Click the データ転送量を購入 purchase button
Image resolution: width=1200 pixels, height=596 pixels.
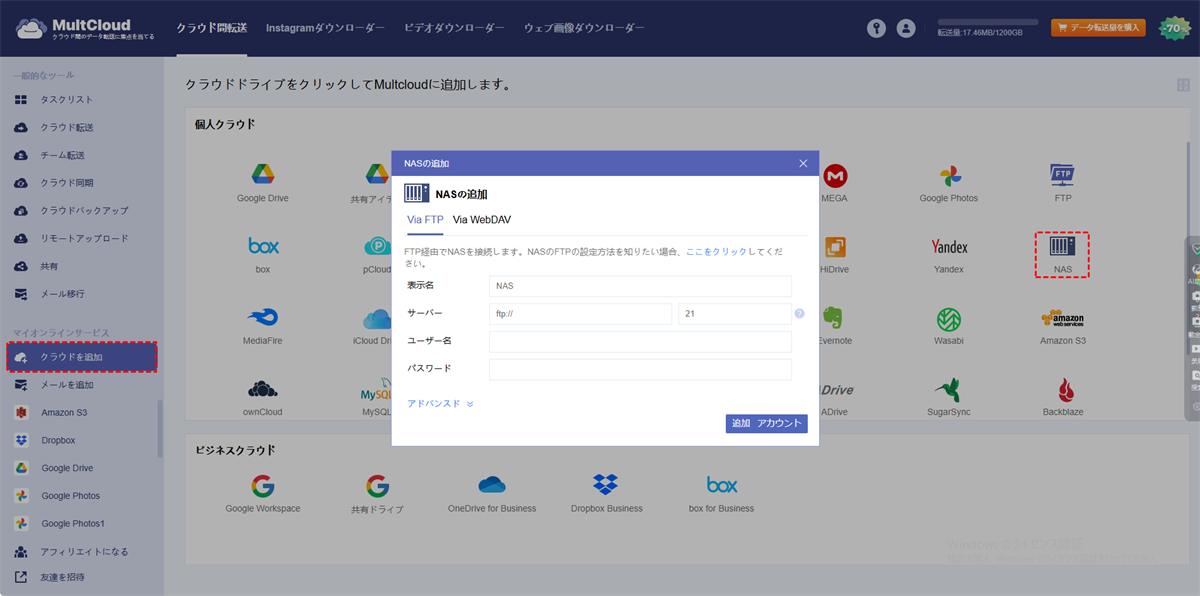point(1097,28)
